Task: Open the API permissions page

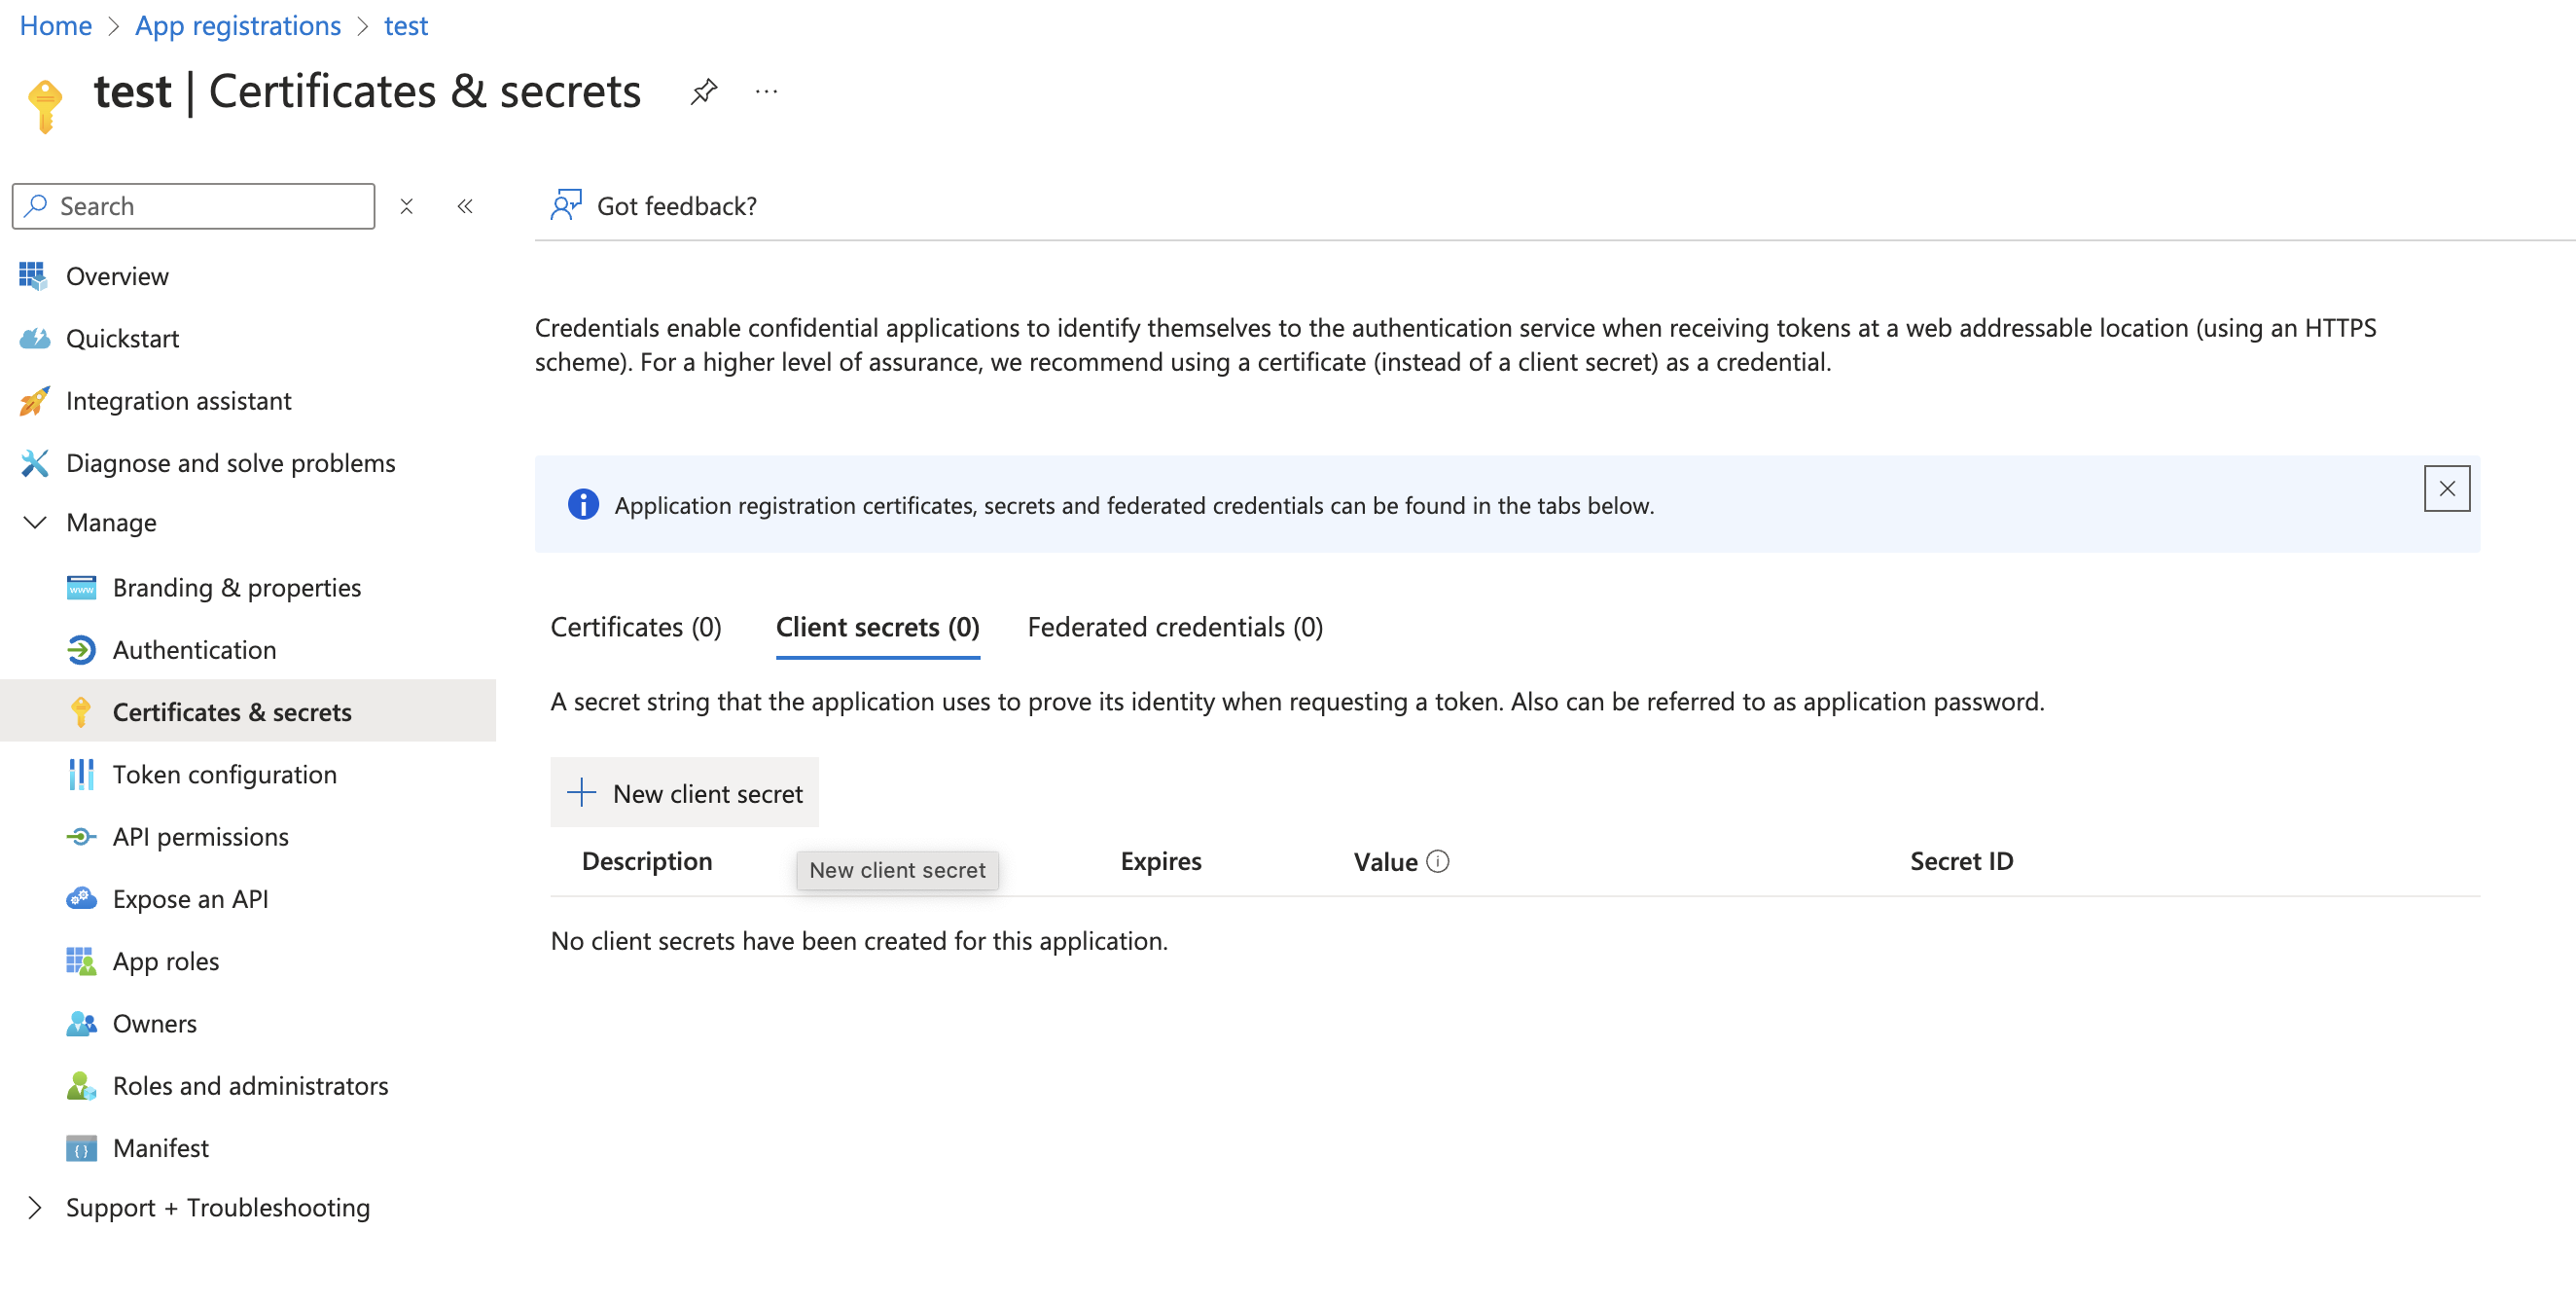Action: [x=200, y=836]
